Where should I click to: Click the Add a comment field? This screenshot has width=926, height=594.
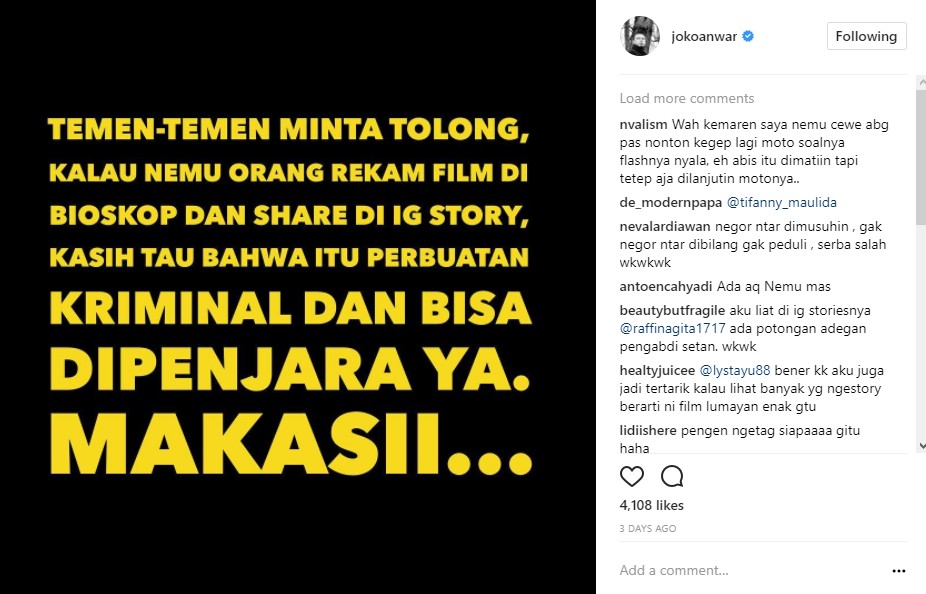pyautogui.click(x=750, y=570)
